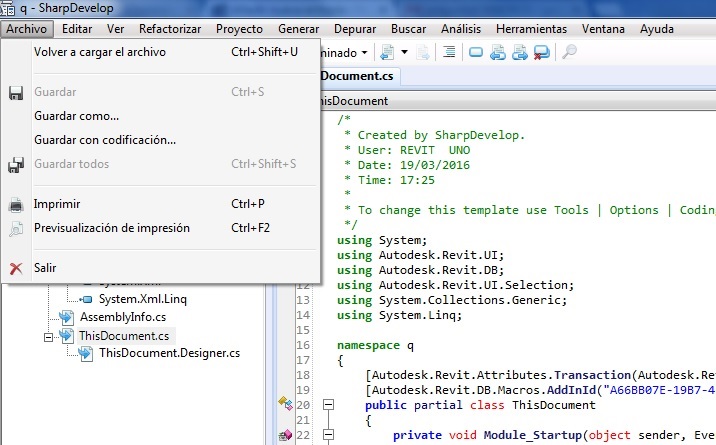Image resolution: width=716 pixels, height=445 pixels.
Task: Switch to the ThisDocument.cs editor tab
Action: pos(355,77)
